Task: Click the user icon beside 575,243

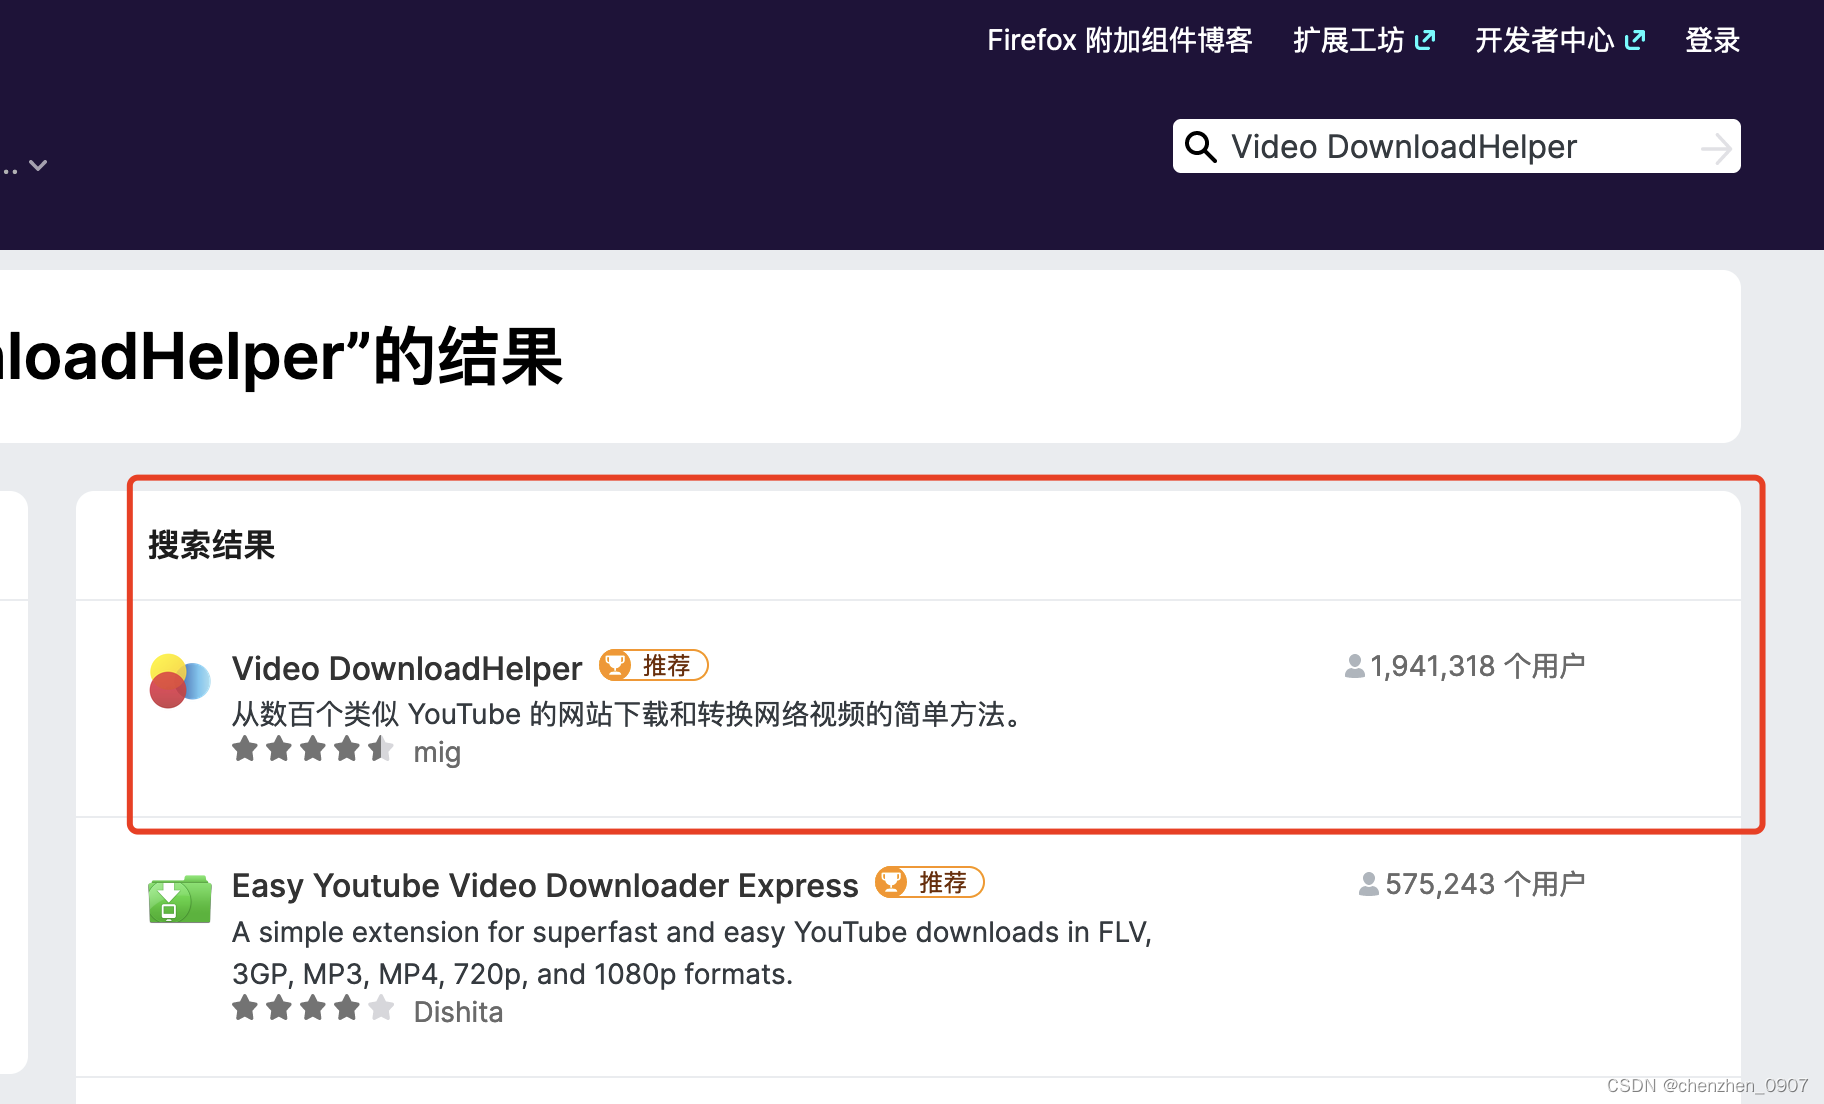Action: pyautogui.click(x=1369, y=884)
